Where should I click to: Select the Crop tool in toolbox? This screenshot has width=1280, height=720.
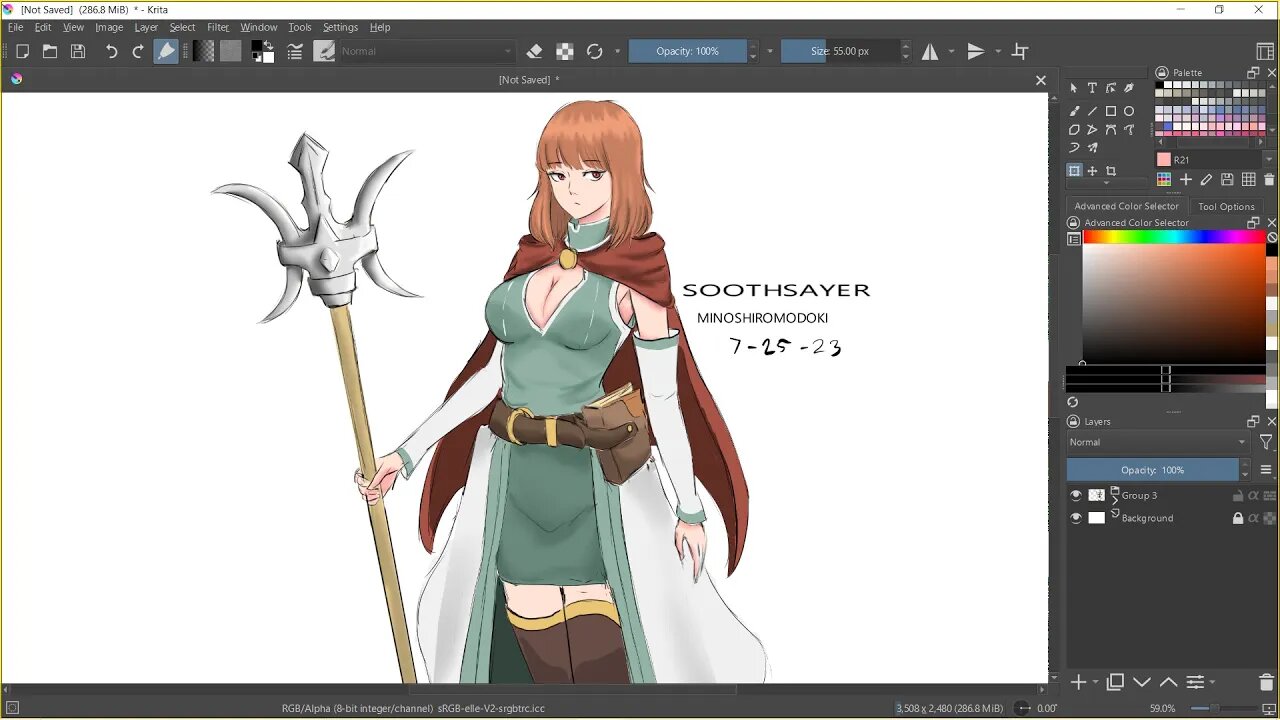pos(1110,171)
